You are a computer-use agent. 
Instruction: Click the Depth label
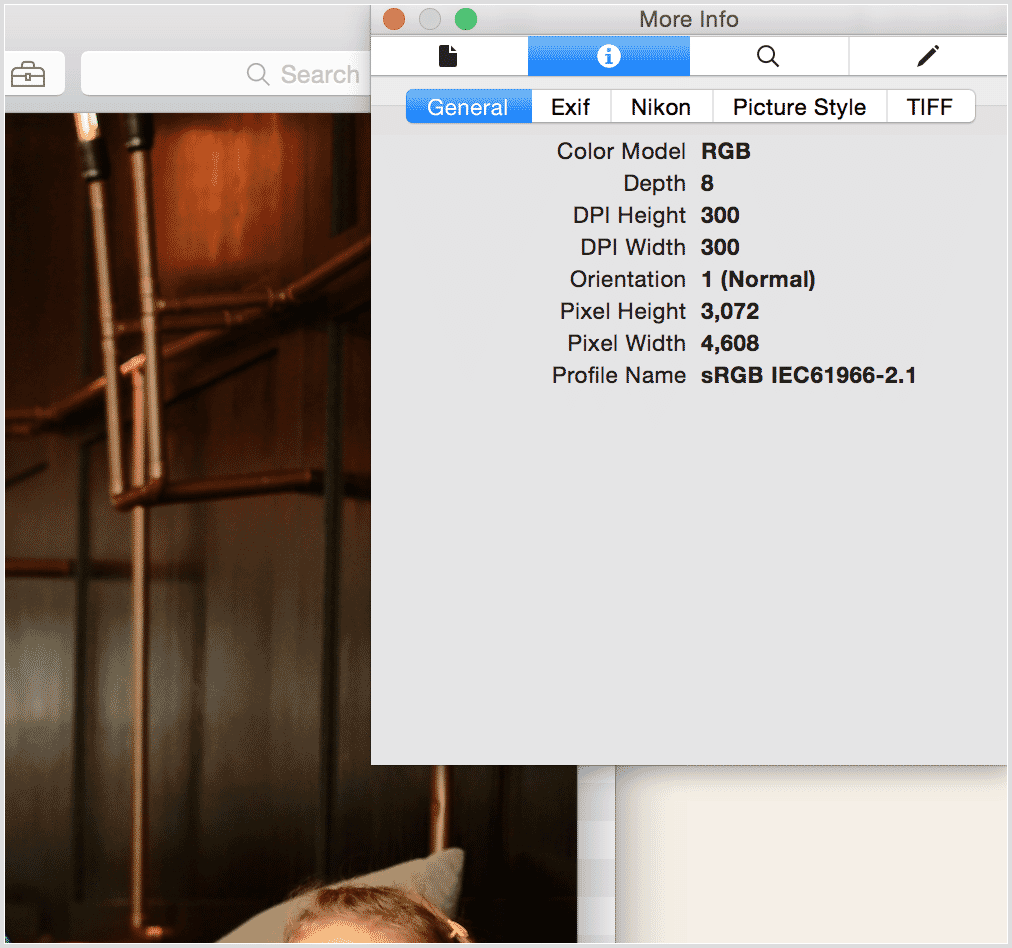coord(654,183)
